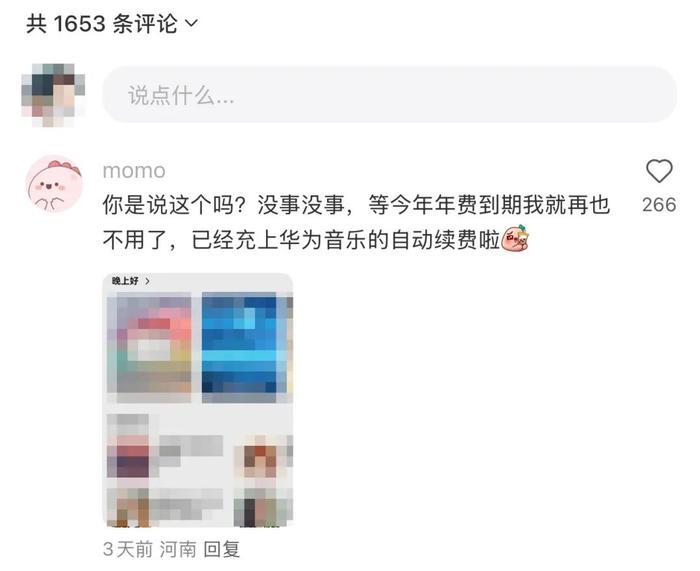The height and width of the screenshot is (571, 700).
Task: Tap the 河南 location label
Action: 178,549
